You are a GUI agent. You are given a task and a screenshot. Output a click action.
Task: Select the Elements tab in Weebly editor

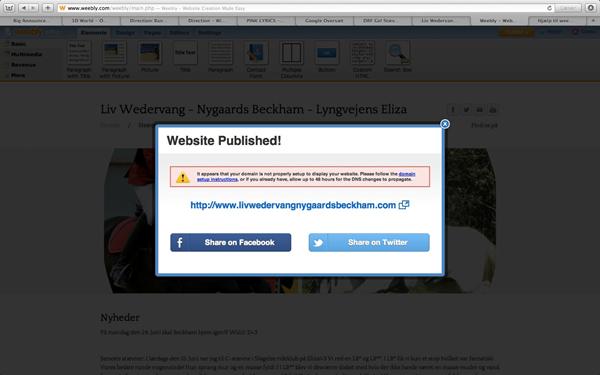click(x=94, y=33)
